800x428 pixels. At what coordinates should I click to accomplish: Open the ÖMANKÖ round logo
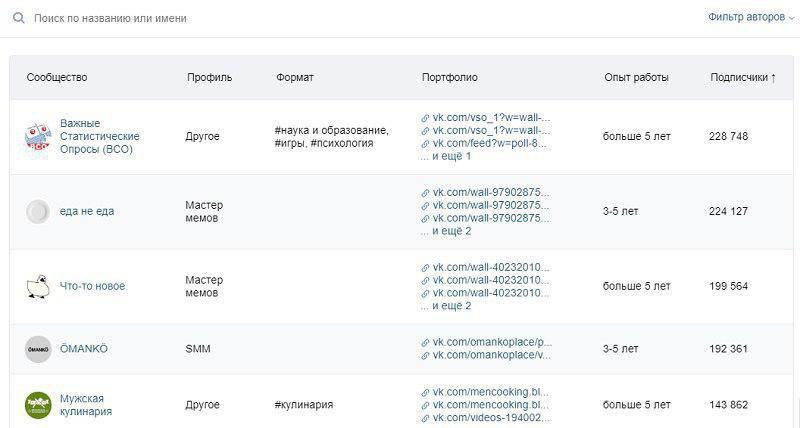[x=38, y=349]
